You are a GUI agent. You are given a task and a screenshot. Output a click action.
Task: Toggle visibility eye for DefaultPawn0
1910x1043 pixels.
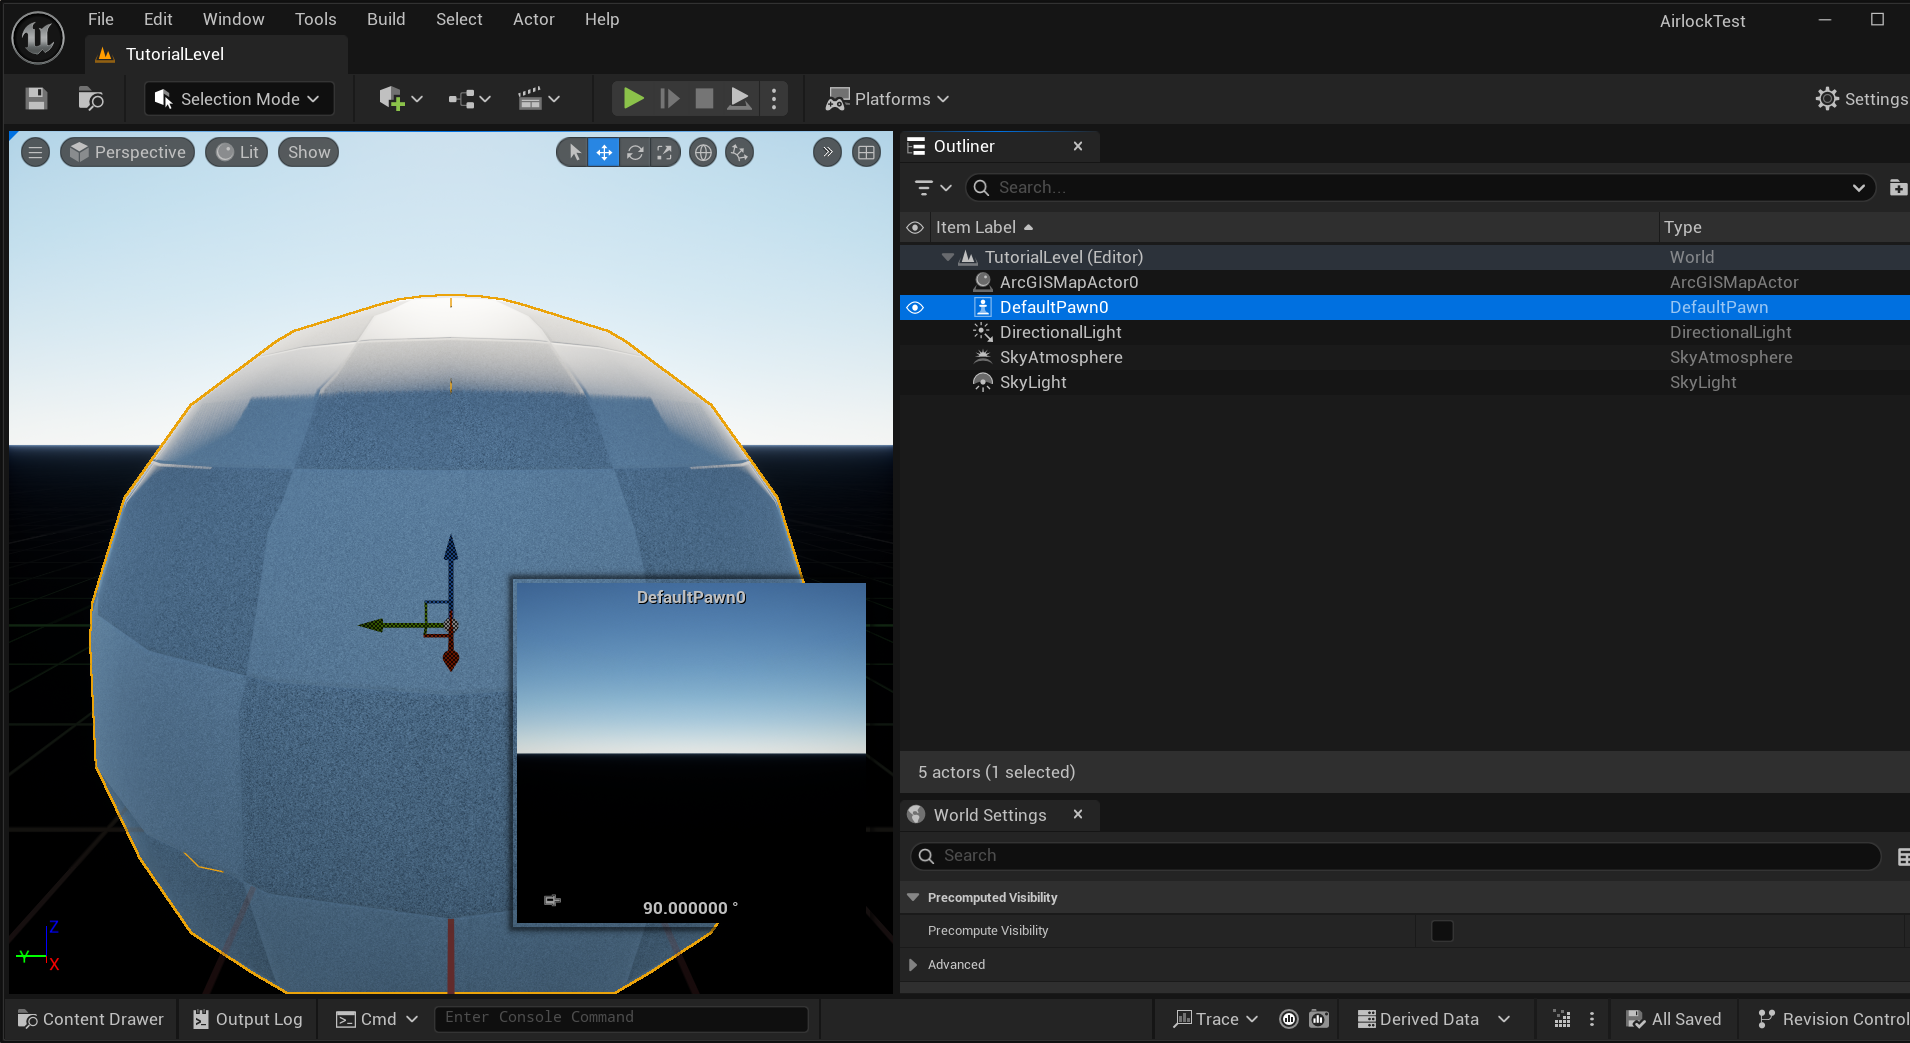pos(915,307)
